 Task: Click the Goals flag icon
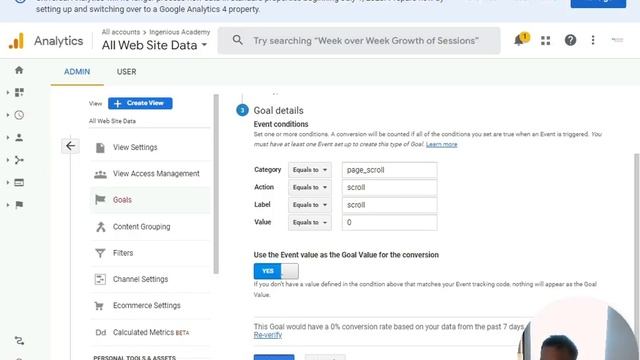[100, 200]
